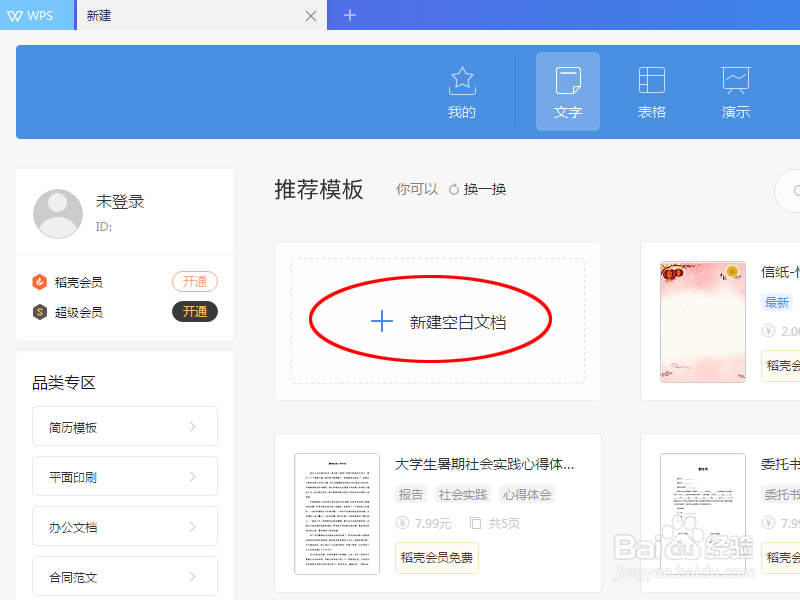Open the 平面印刷 category

pyautogui.click(x=125, y=477)
